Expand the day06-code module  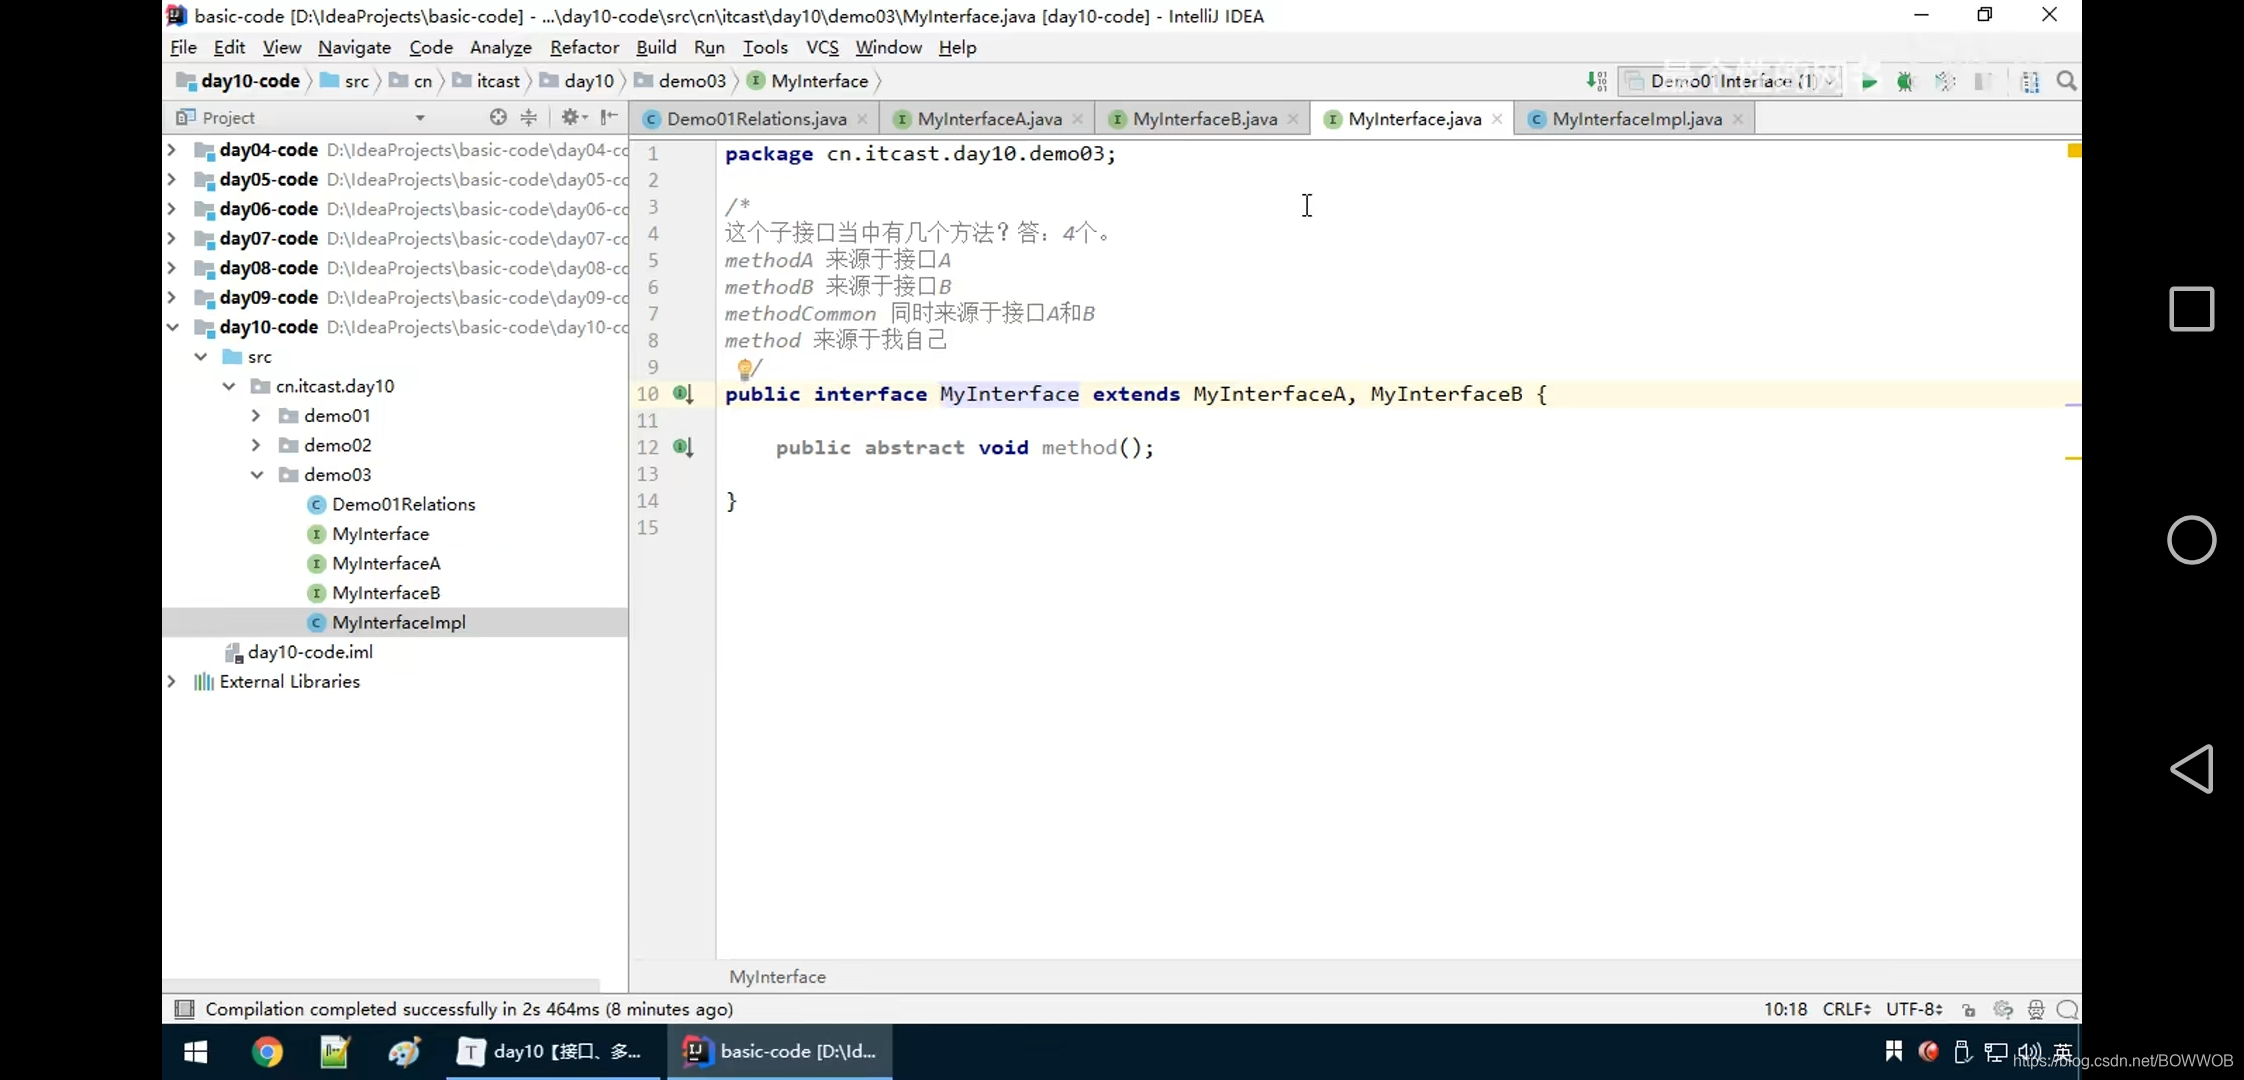coord(172,209)
